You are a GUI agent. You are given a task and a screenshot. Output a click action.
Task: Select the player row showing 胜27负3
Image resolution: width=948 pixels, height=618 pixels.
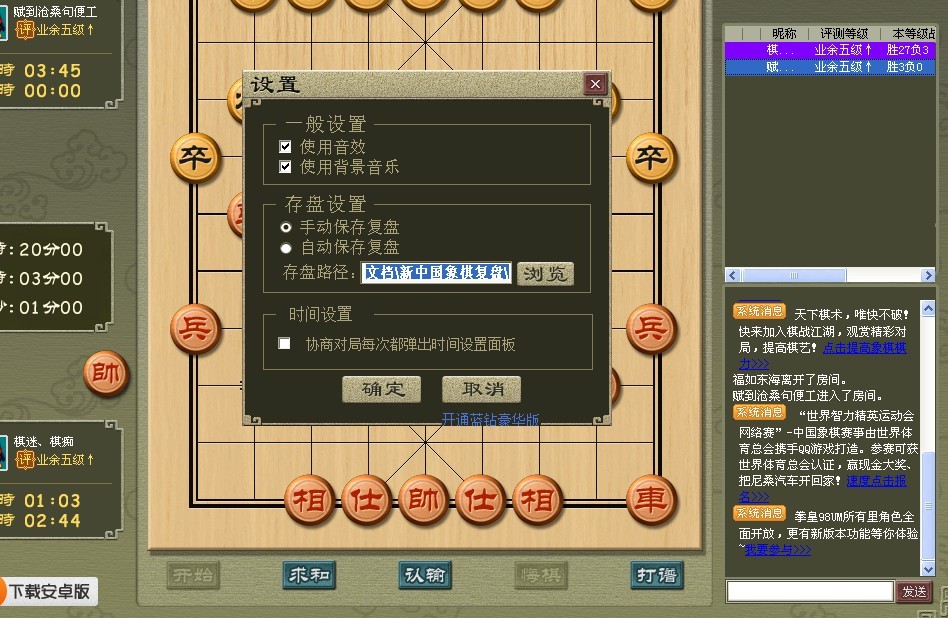[830, 50]
